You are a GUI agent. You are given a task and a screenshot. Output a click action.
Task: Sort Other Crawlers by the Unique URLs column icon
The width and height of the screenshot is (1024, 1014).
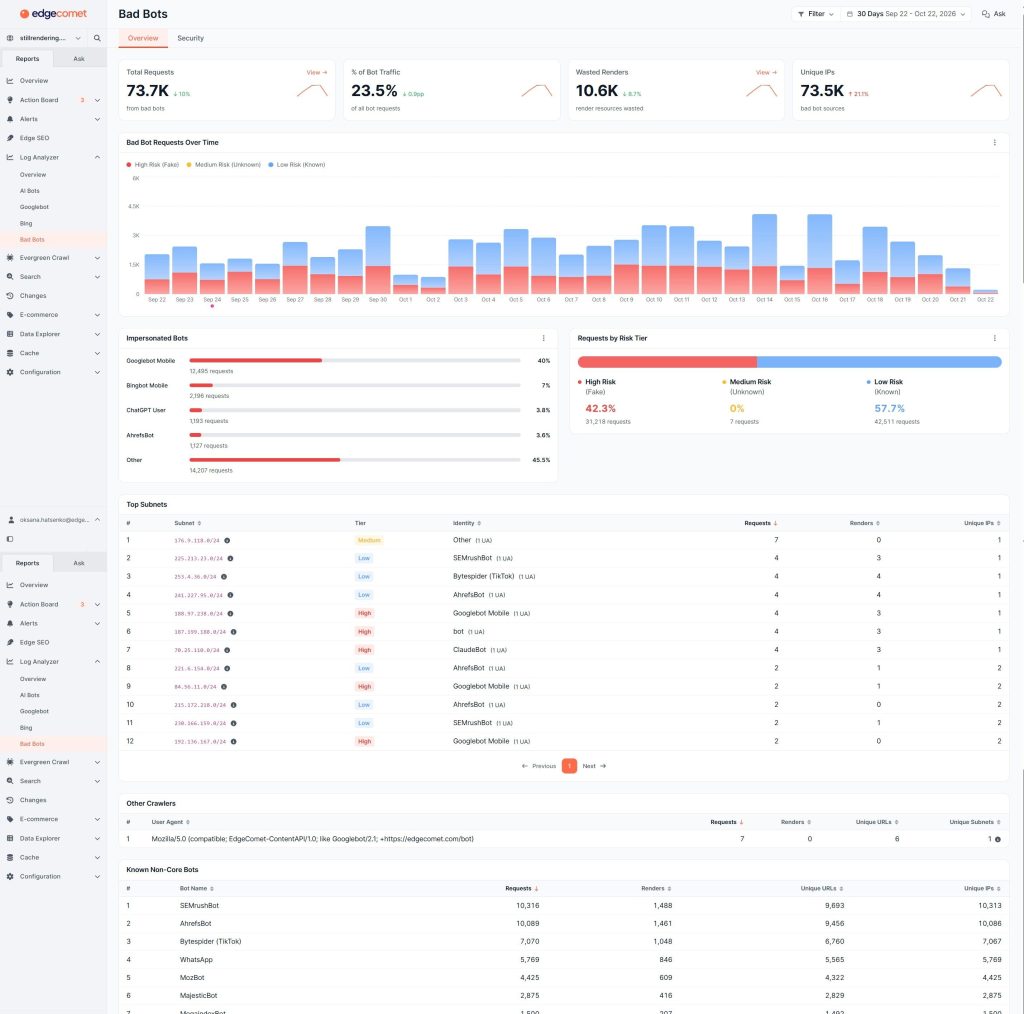[x=897, y=823]
